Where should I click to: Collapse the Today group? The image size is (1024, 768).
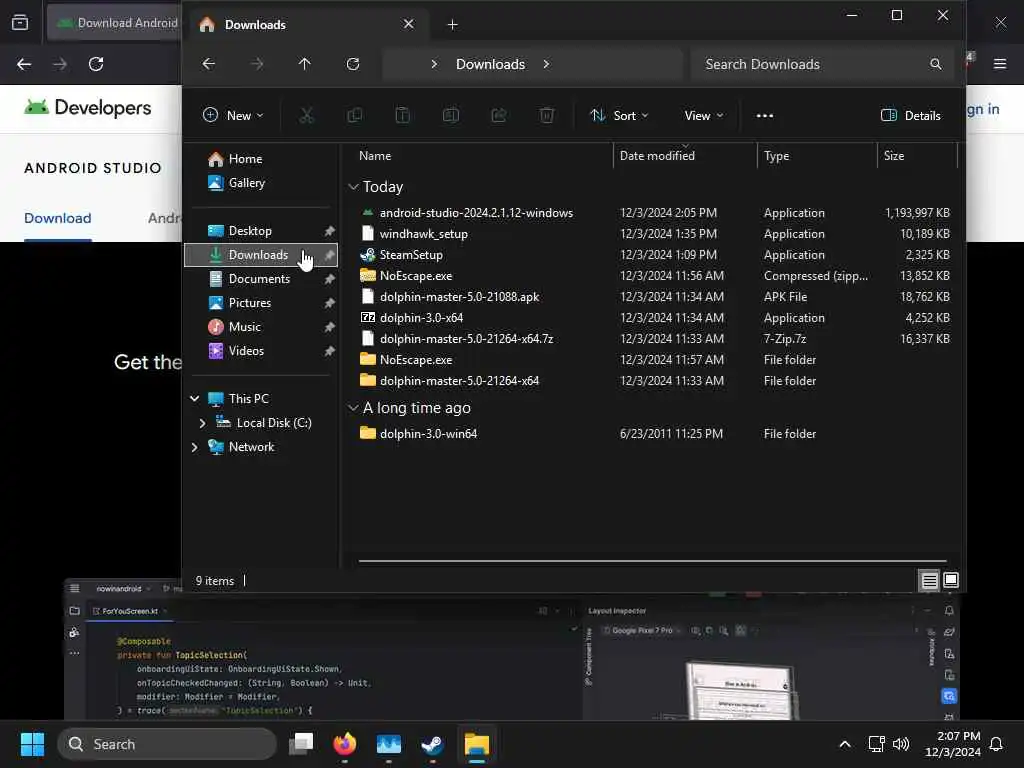coord(353,187)
